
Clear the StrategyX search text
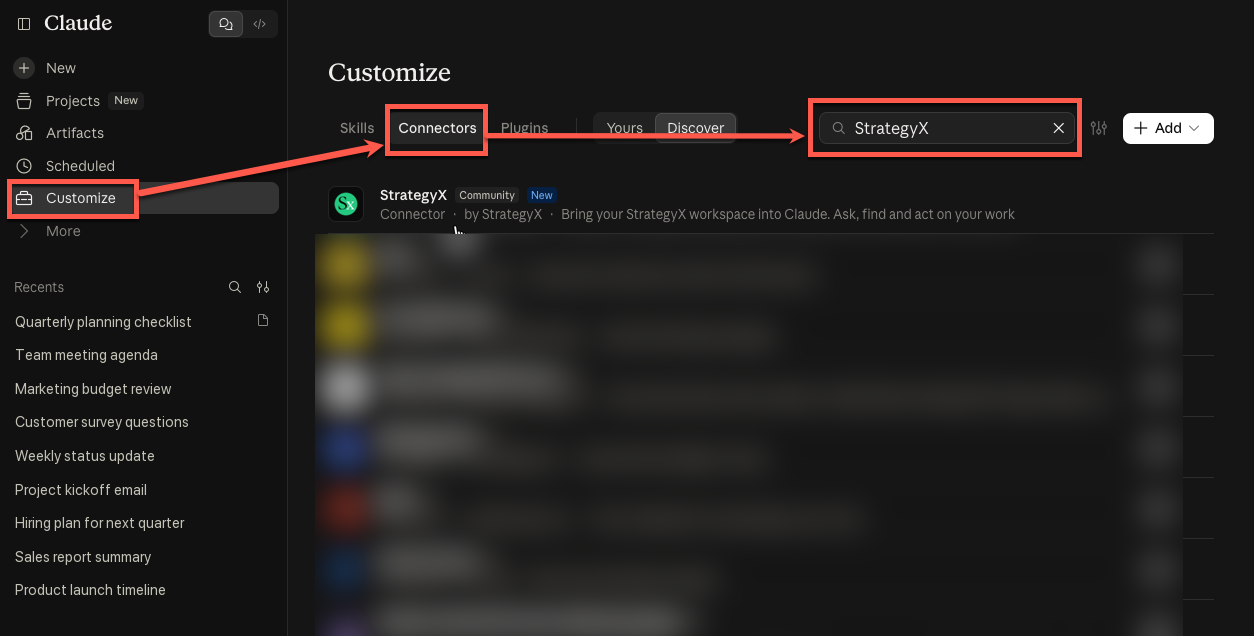[1058, 128]
